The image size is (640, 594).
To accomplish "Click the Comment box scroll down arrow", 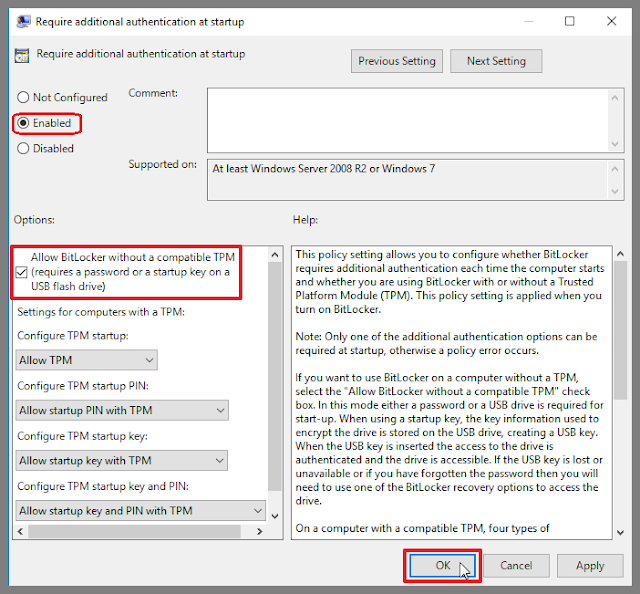I will (x=615, y=144).
